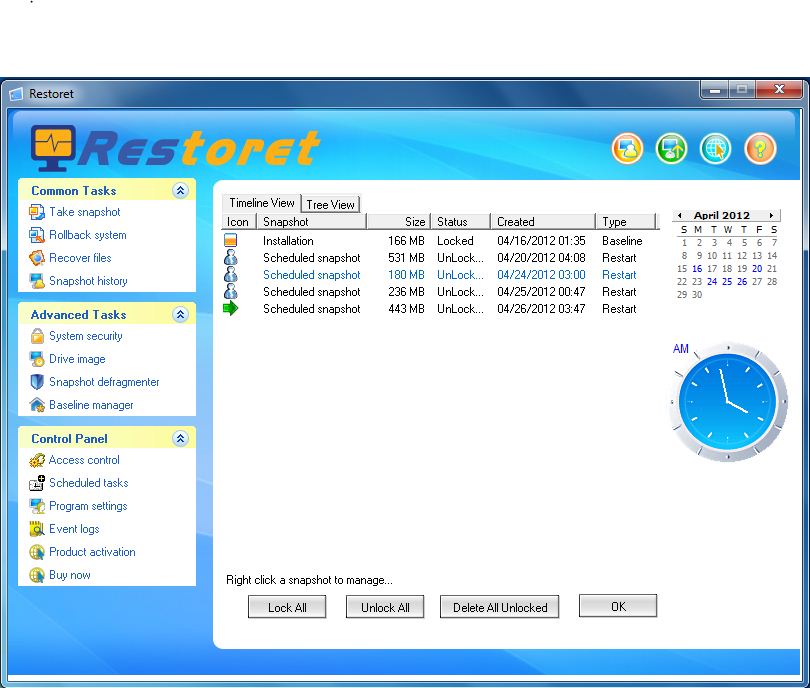Click the Product activation globe icon
Screen dimensions: 810x688
(37, 552)
